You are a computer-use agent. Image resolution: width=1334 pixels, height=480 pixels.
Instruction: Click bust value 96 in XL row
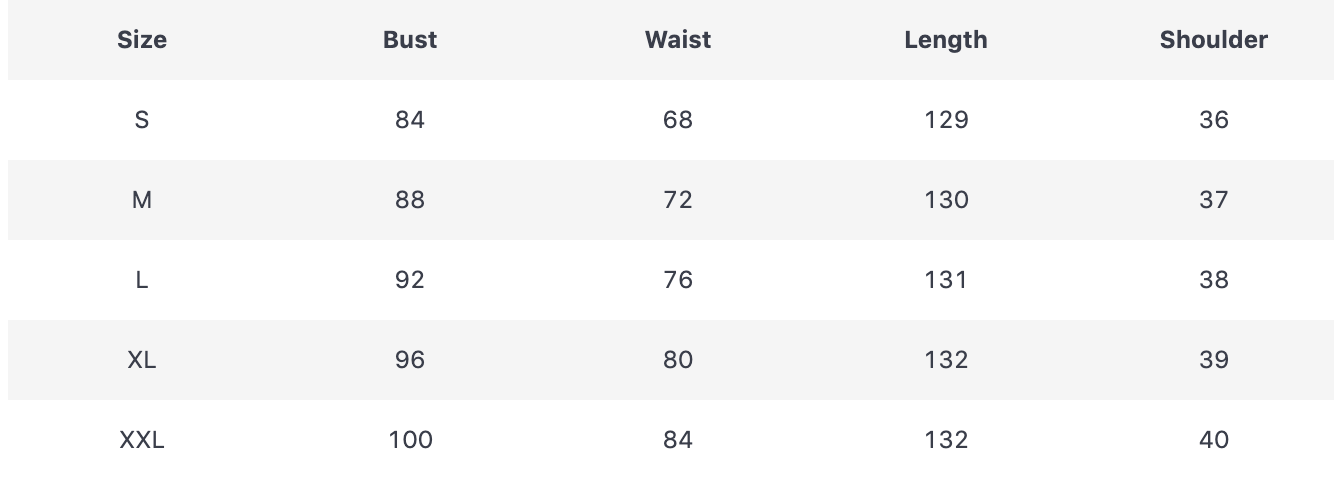pyautogui.click(x=410, y=360)
